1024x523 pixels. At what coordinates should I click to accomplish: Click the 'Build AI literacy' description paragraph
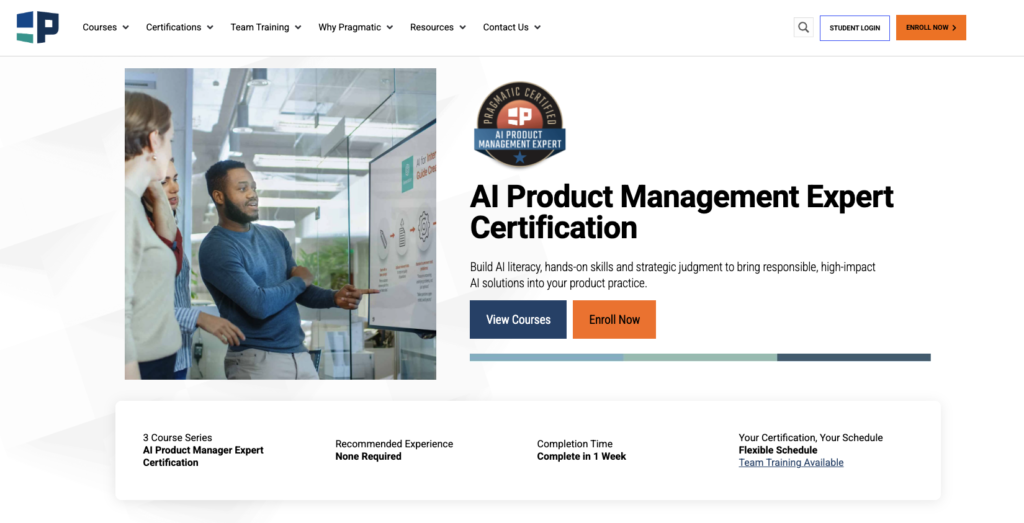coord(673,275)
